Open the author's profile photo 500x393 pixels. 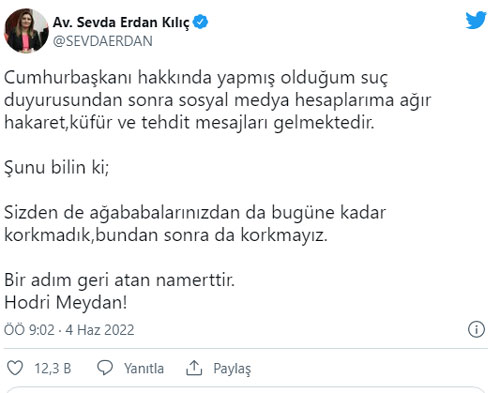[26, 30]
